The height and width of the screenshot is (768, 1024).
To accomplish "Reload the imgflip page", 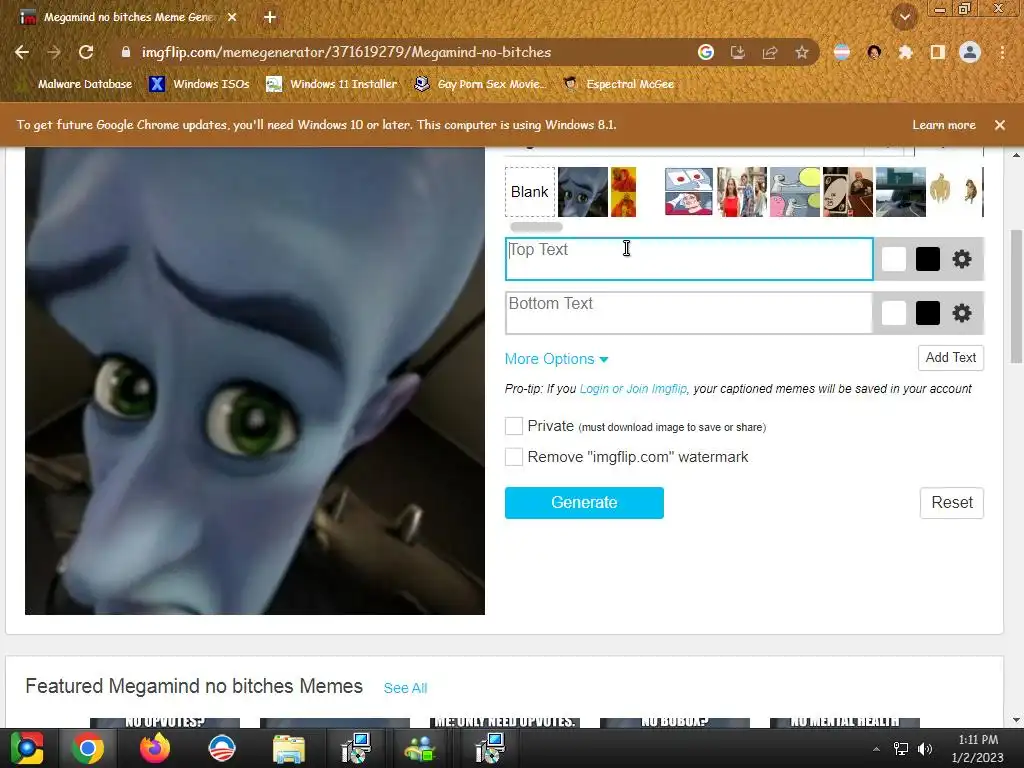I will tap(86, 52).
